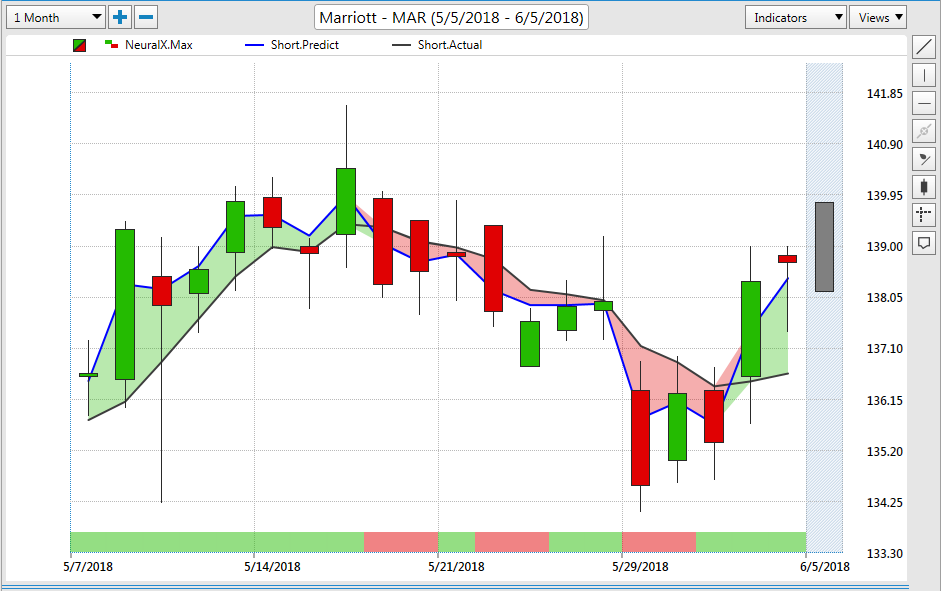The height and width of the screenshot is (591, 941).
Task: Pick the freehand drawing tool
Action: [x=923, y=158]
